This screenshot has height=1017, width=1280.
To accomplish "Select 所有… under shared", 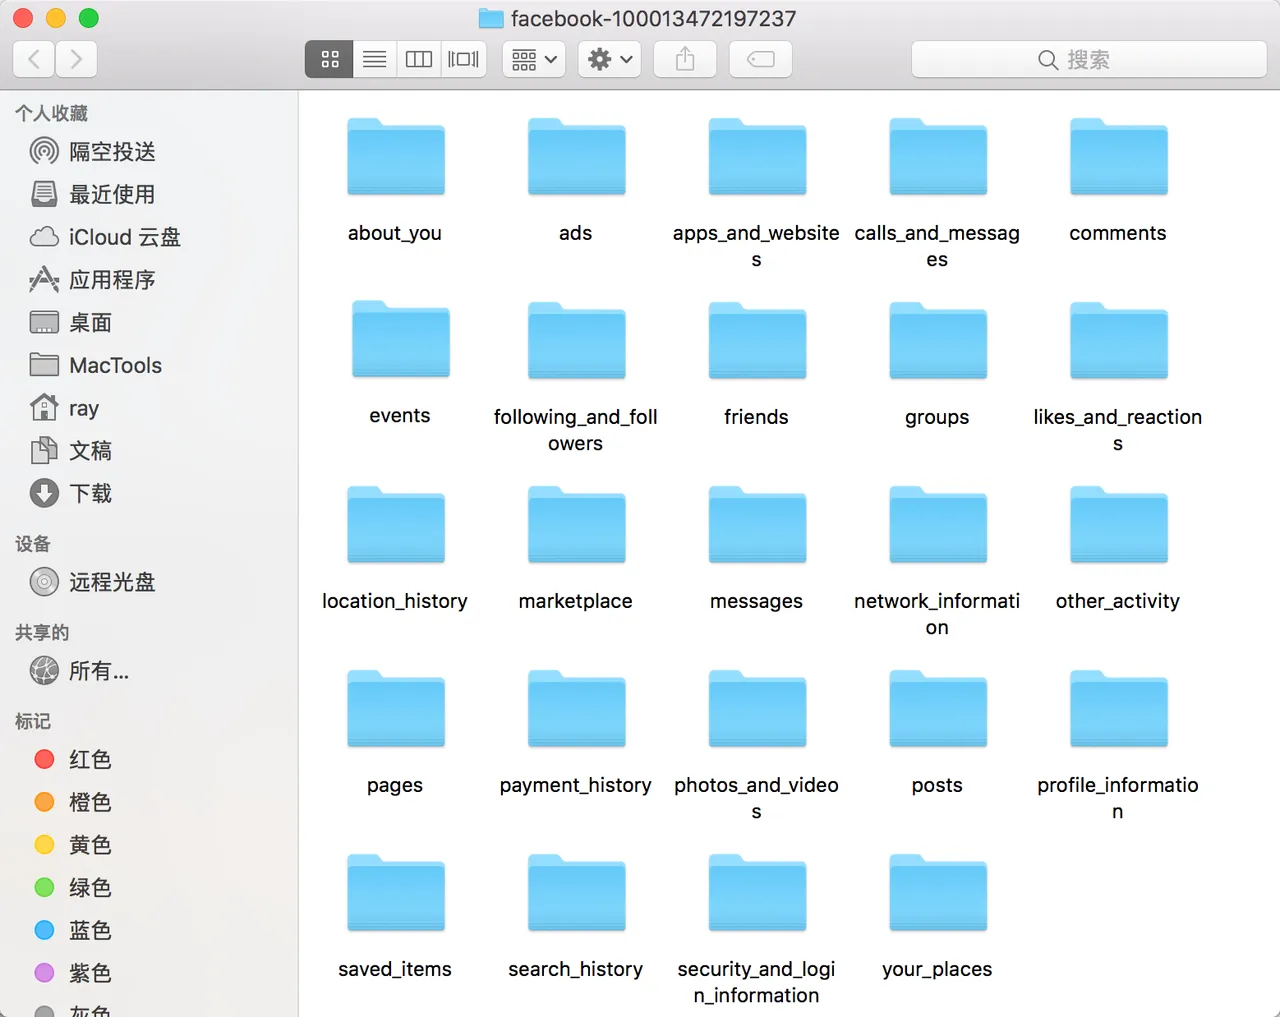I will [x=149, y=671].
